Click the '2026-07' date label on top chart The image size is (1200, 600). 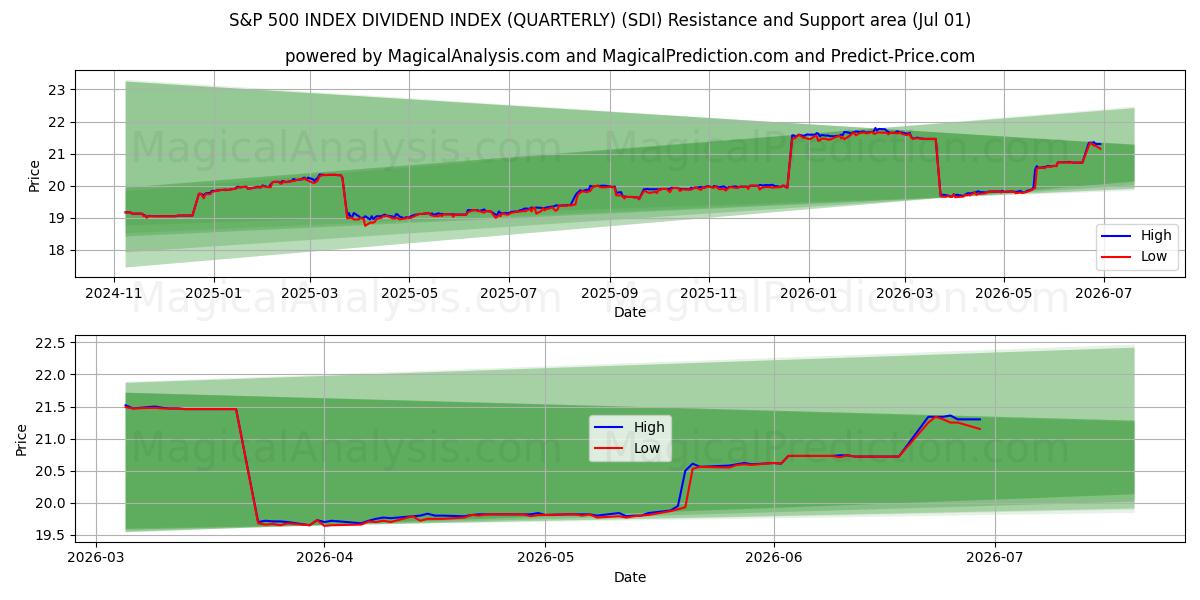point(1103,294)
